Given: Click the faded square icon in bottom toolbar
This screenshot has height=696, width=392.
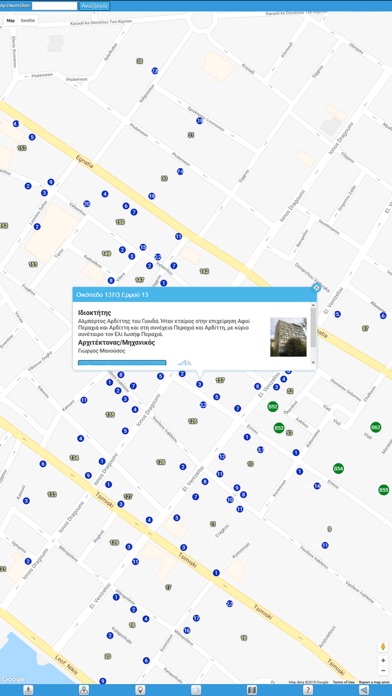Looking at the screenshot, I should pos(196,690).
